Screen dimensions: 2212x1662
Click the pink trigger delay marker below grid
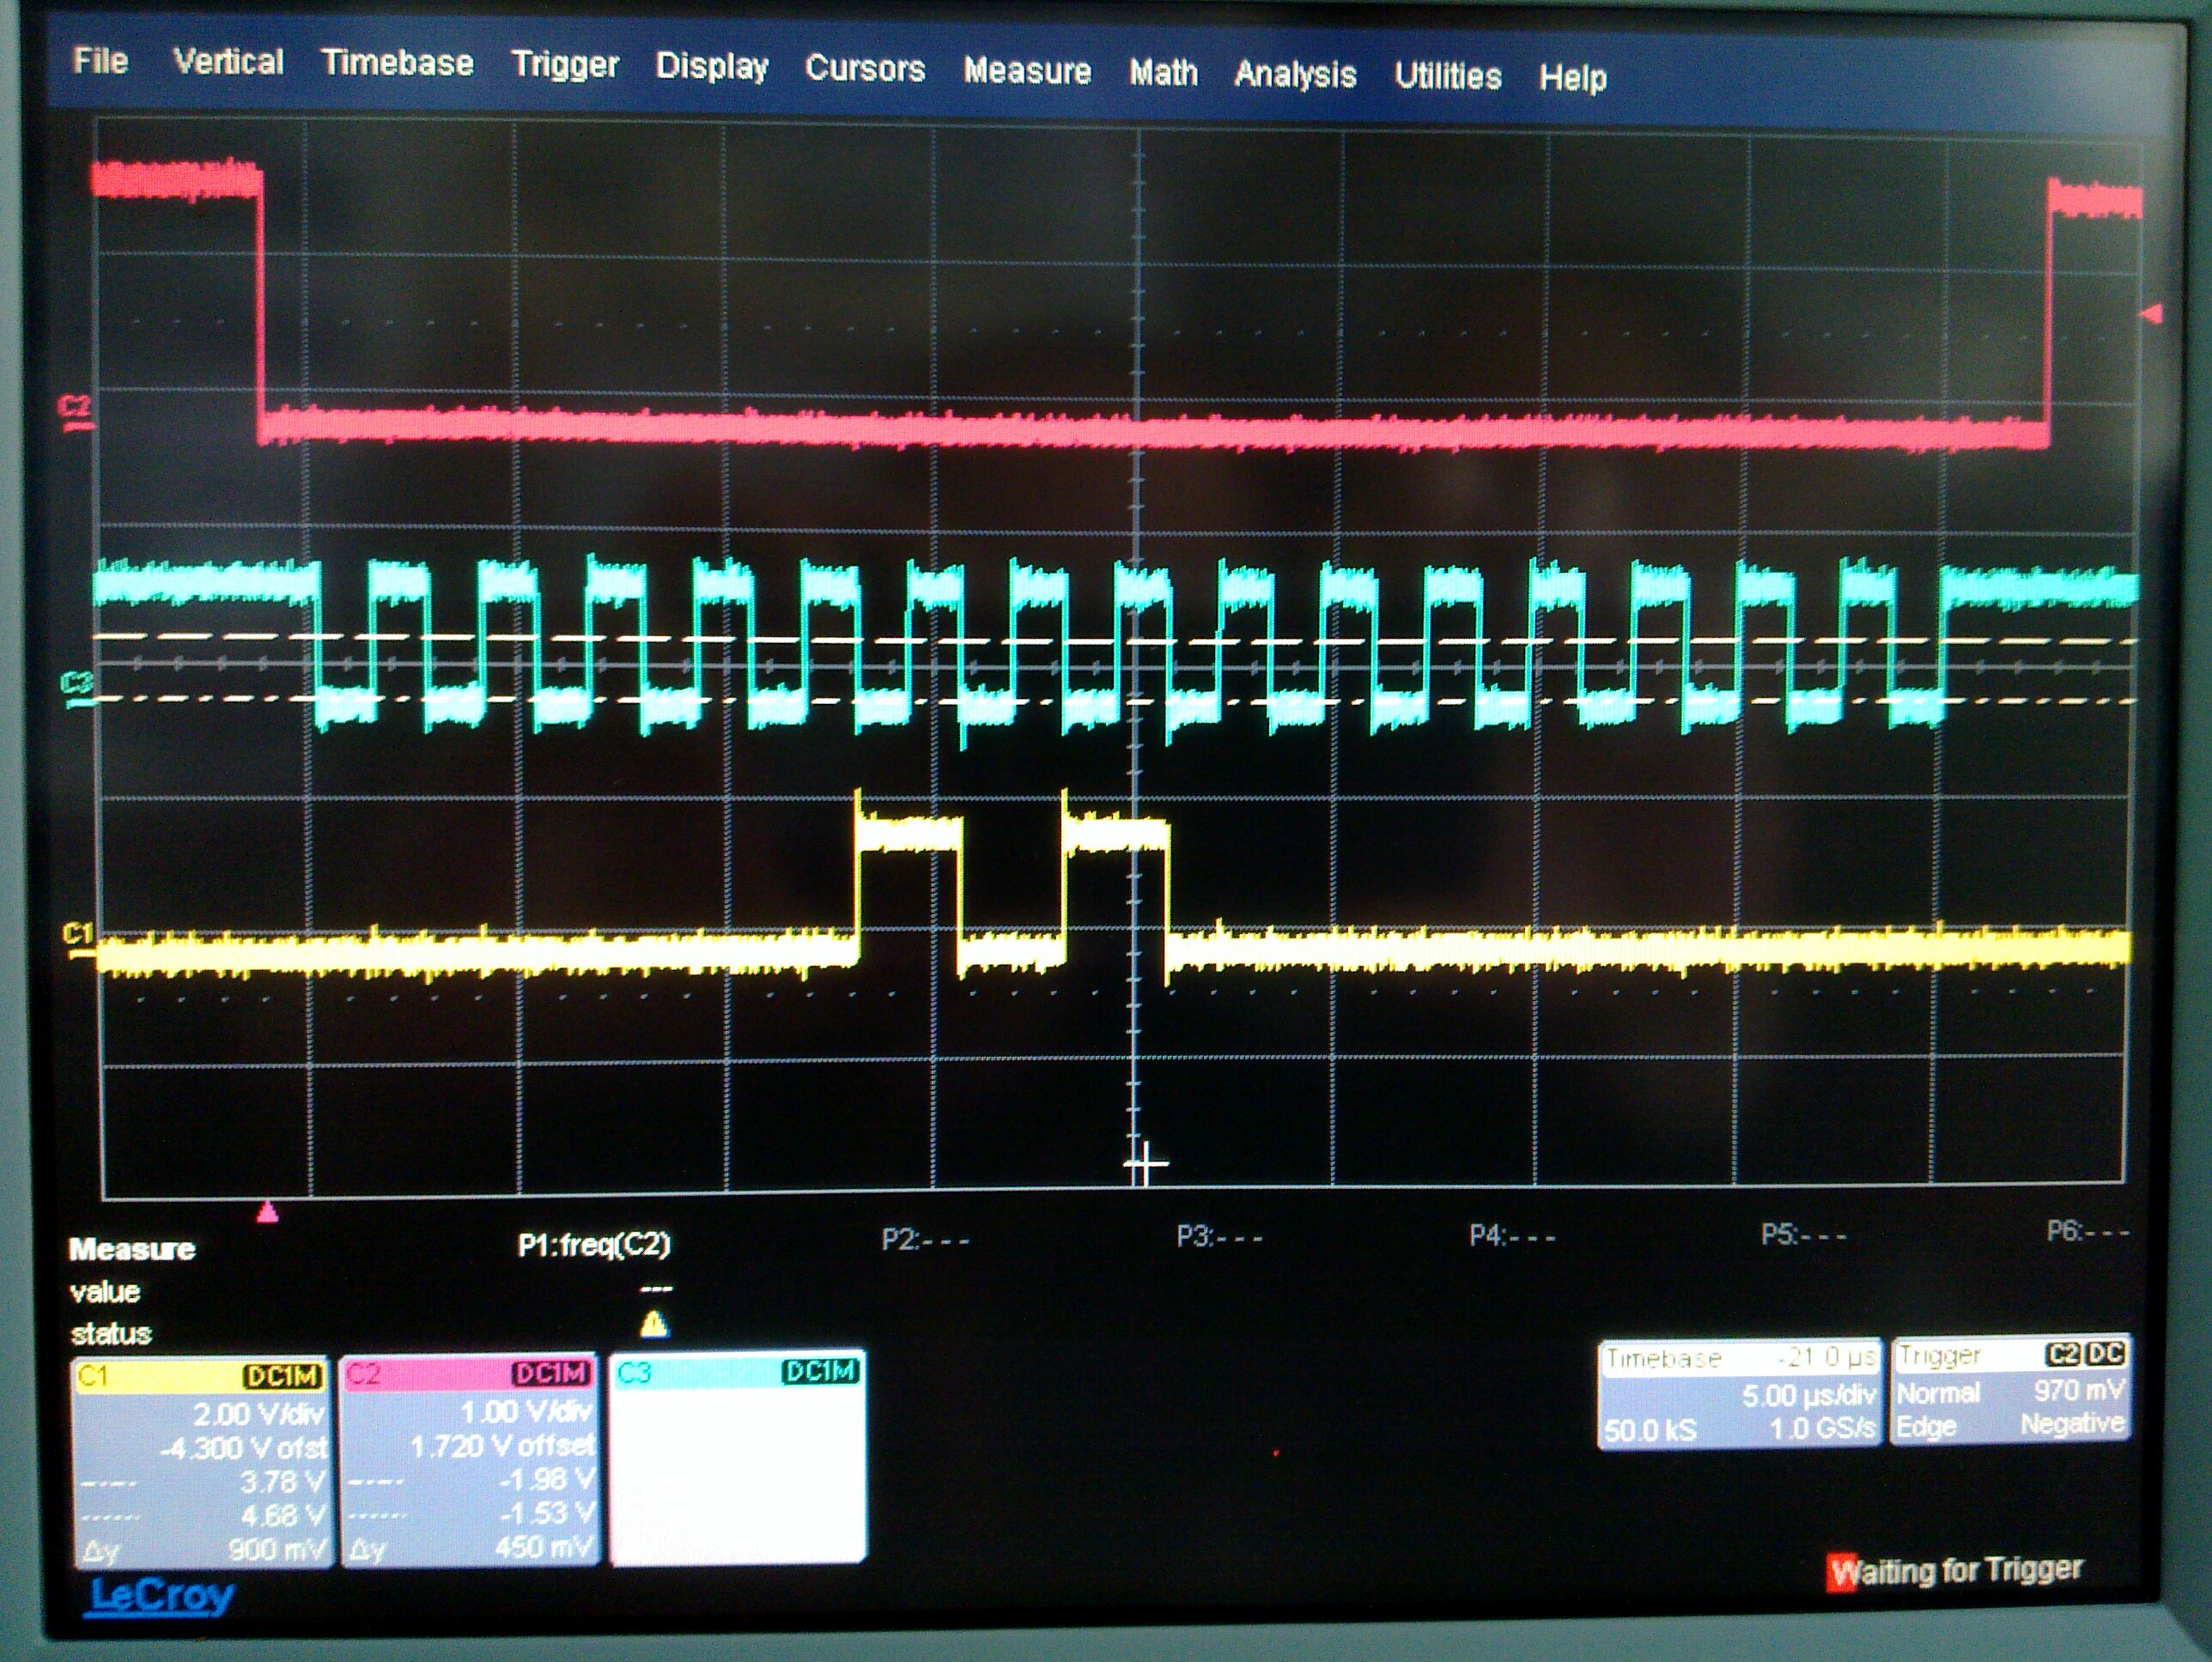pyautogui.click(x=267, y=1213)
